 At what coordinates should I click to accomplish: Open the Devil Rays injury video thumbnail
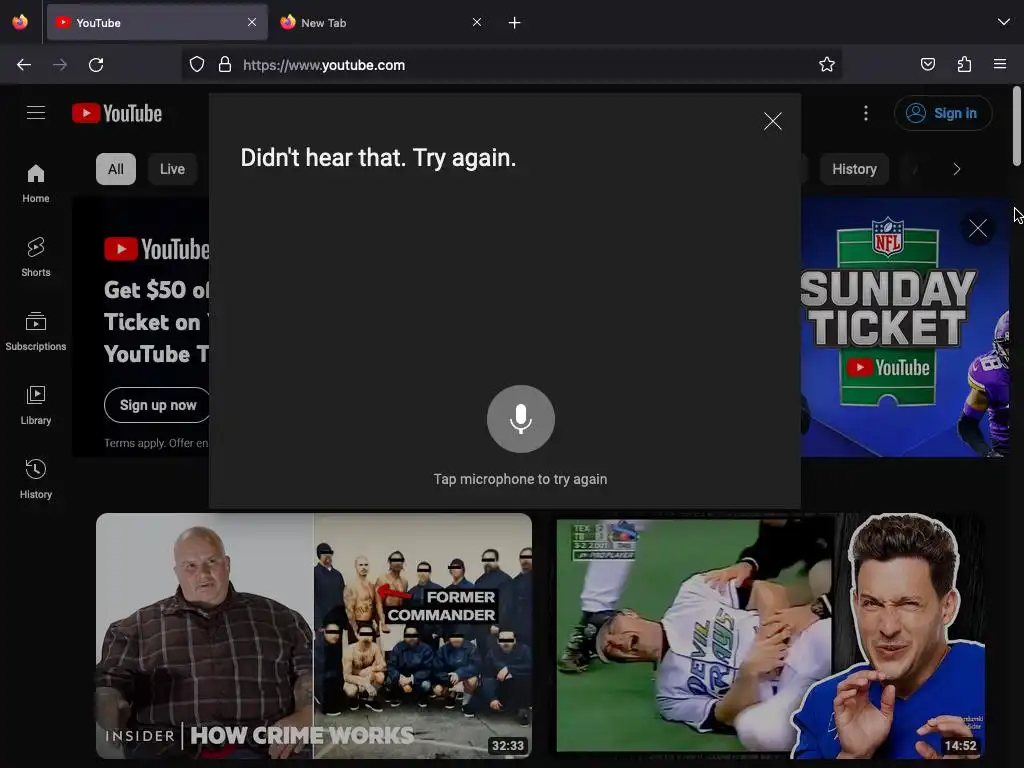771,635
